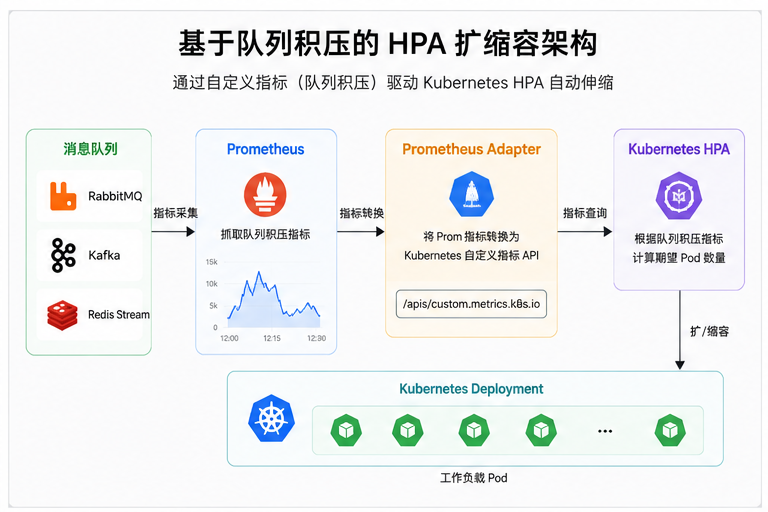Screen dimensions: 768x512
Task: Click the purple Kubernetes HPA icon
Action: pyautogui.click(x=679, y=195)
